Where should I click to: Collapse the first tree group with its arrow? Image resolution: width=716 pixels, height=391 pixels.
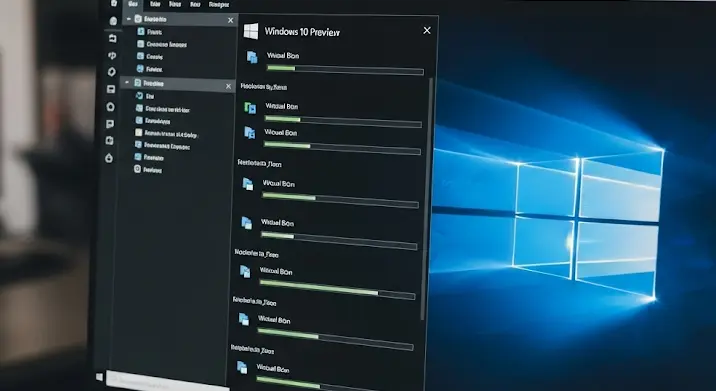point(129,19)
